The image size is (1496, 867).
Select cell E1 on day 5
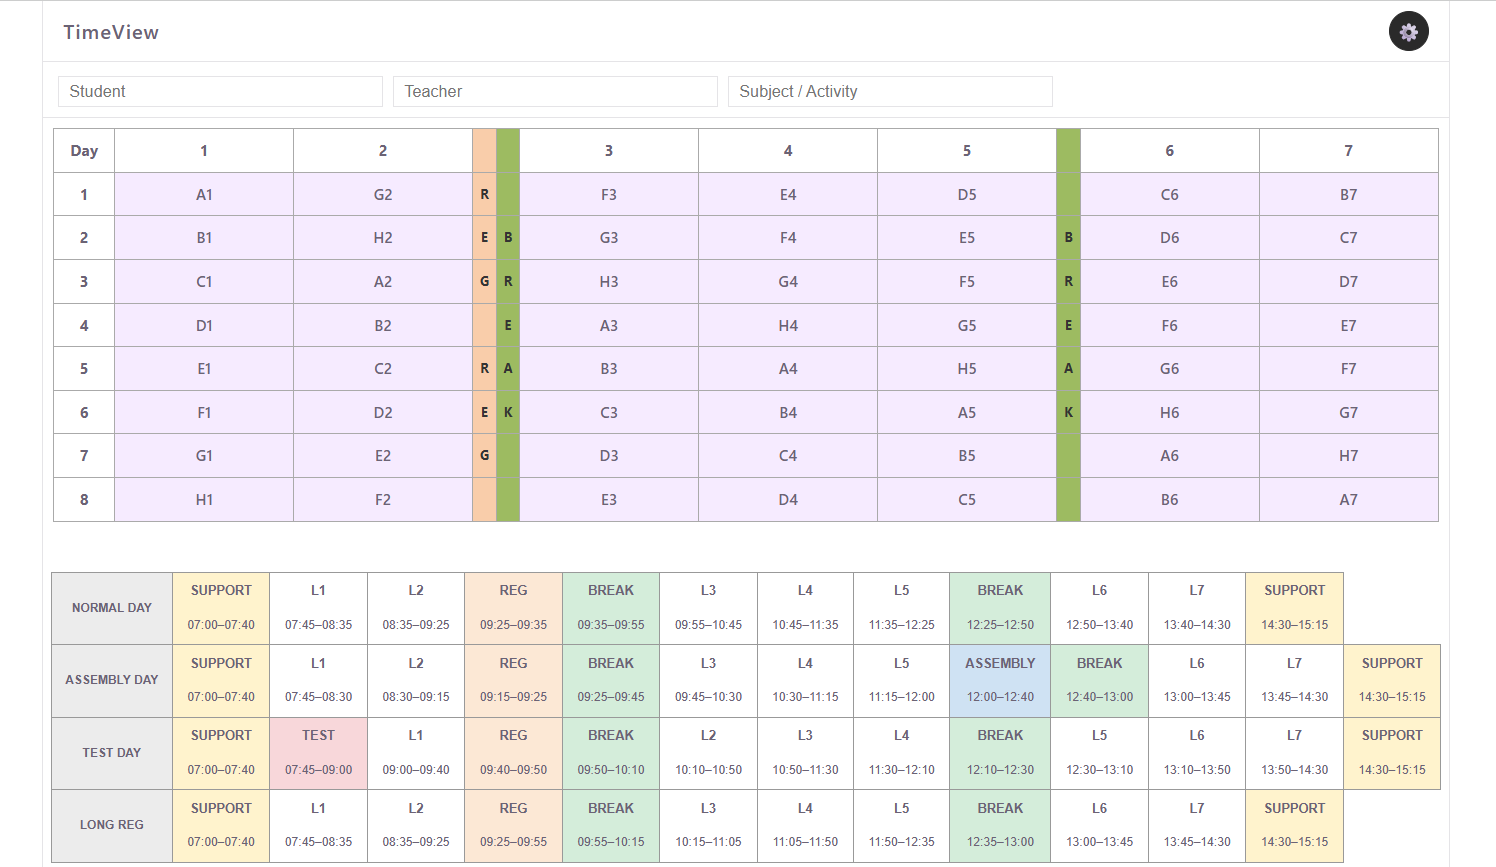point(204,369)
